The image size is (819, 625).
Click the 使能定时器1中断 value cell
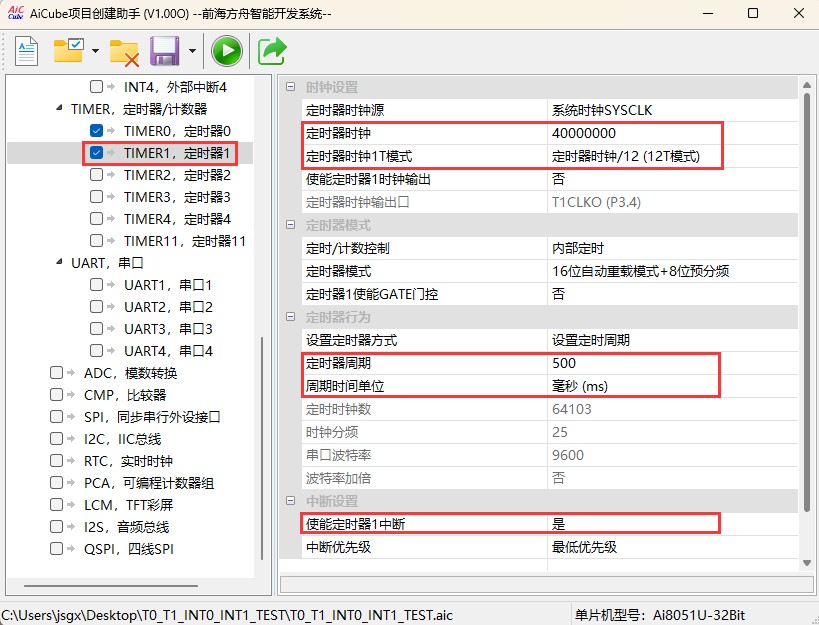[x=630, y=523]
